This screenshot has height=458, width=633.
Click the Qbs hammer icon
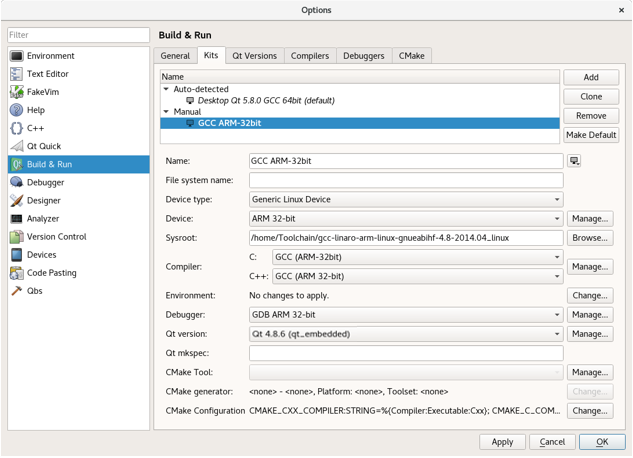[17, 291]
